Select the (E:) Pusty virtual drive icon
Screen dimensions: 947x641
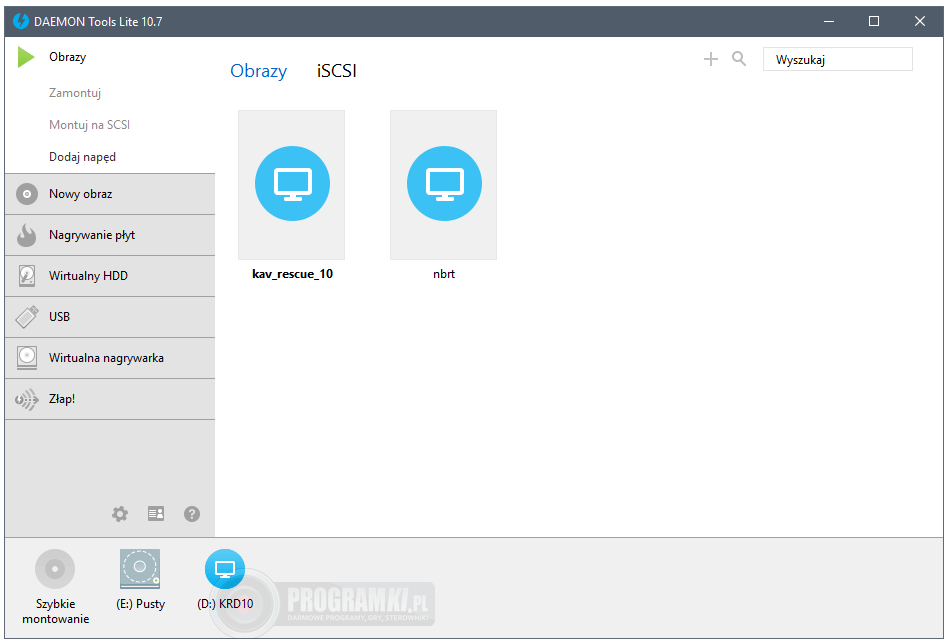click(x=140, y=569)
